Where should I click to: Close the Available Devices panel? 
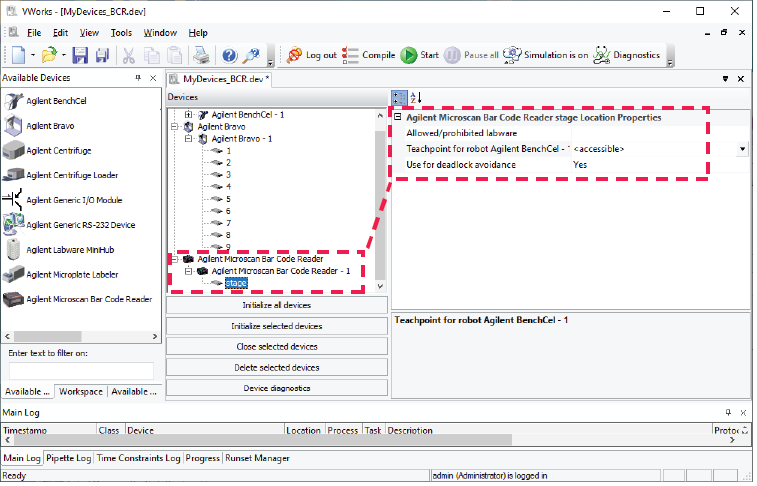153,78
